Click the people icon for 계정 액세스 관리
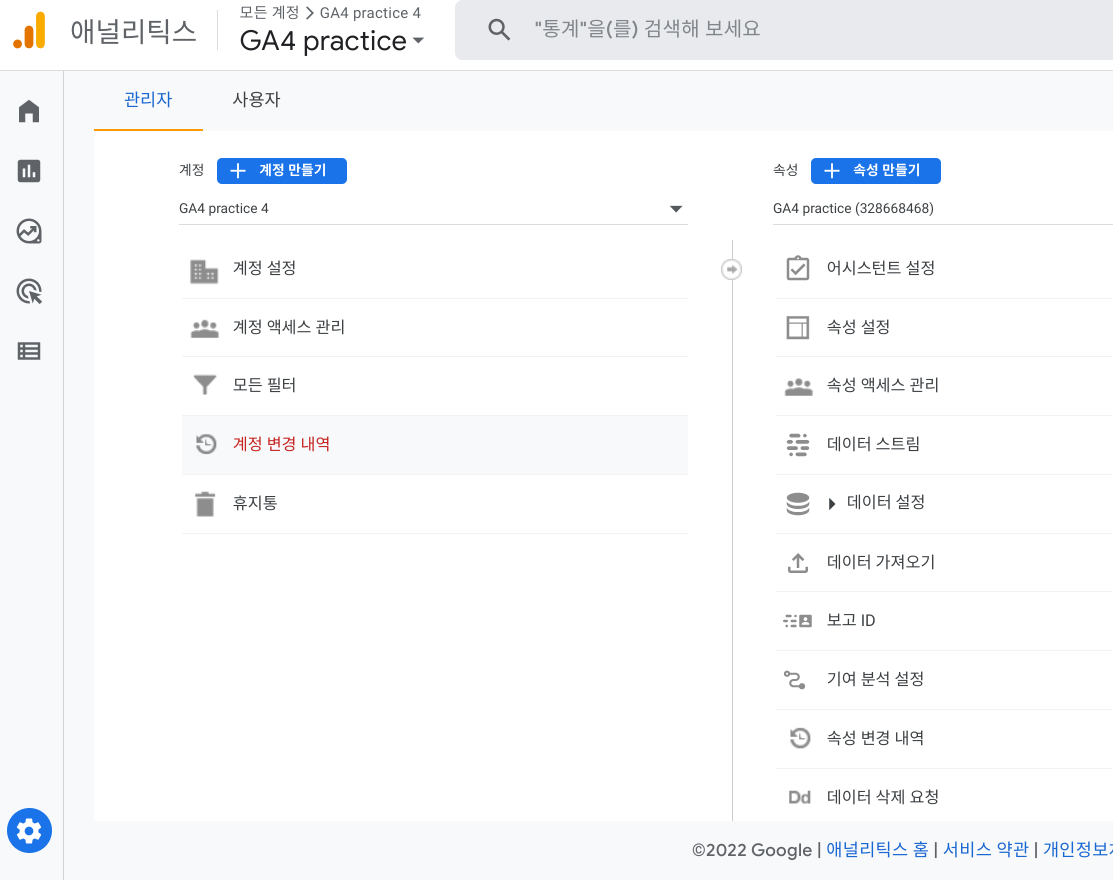 [x=204, y=329]
